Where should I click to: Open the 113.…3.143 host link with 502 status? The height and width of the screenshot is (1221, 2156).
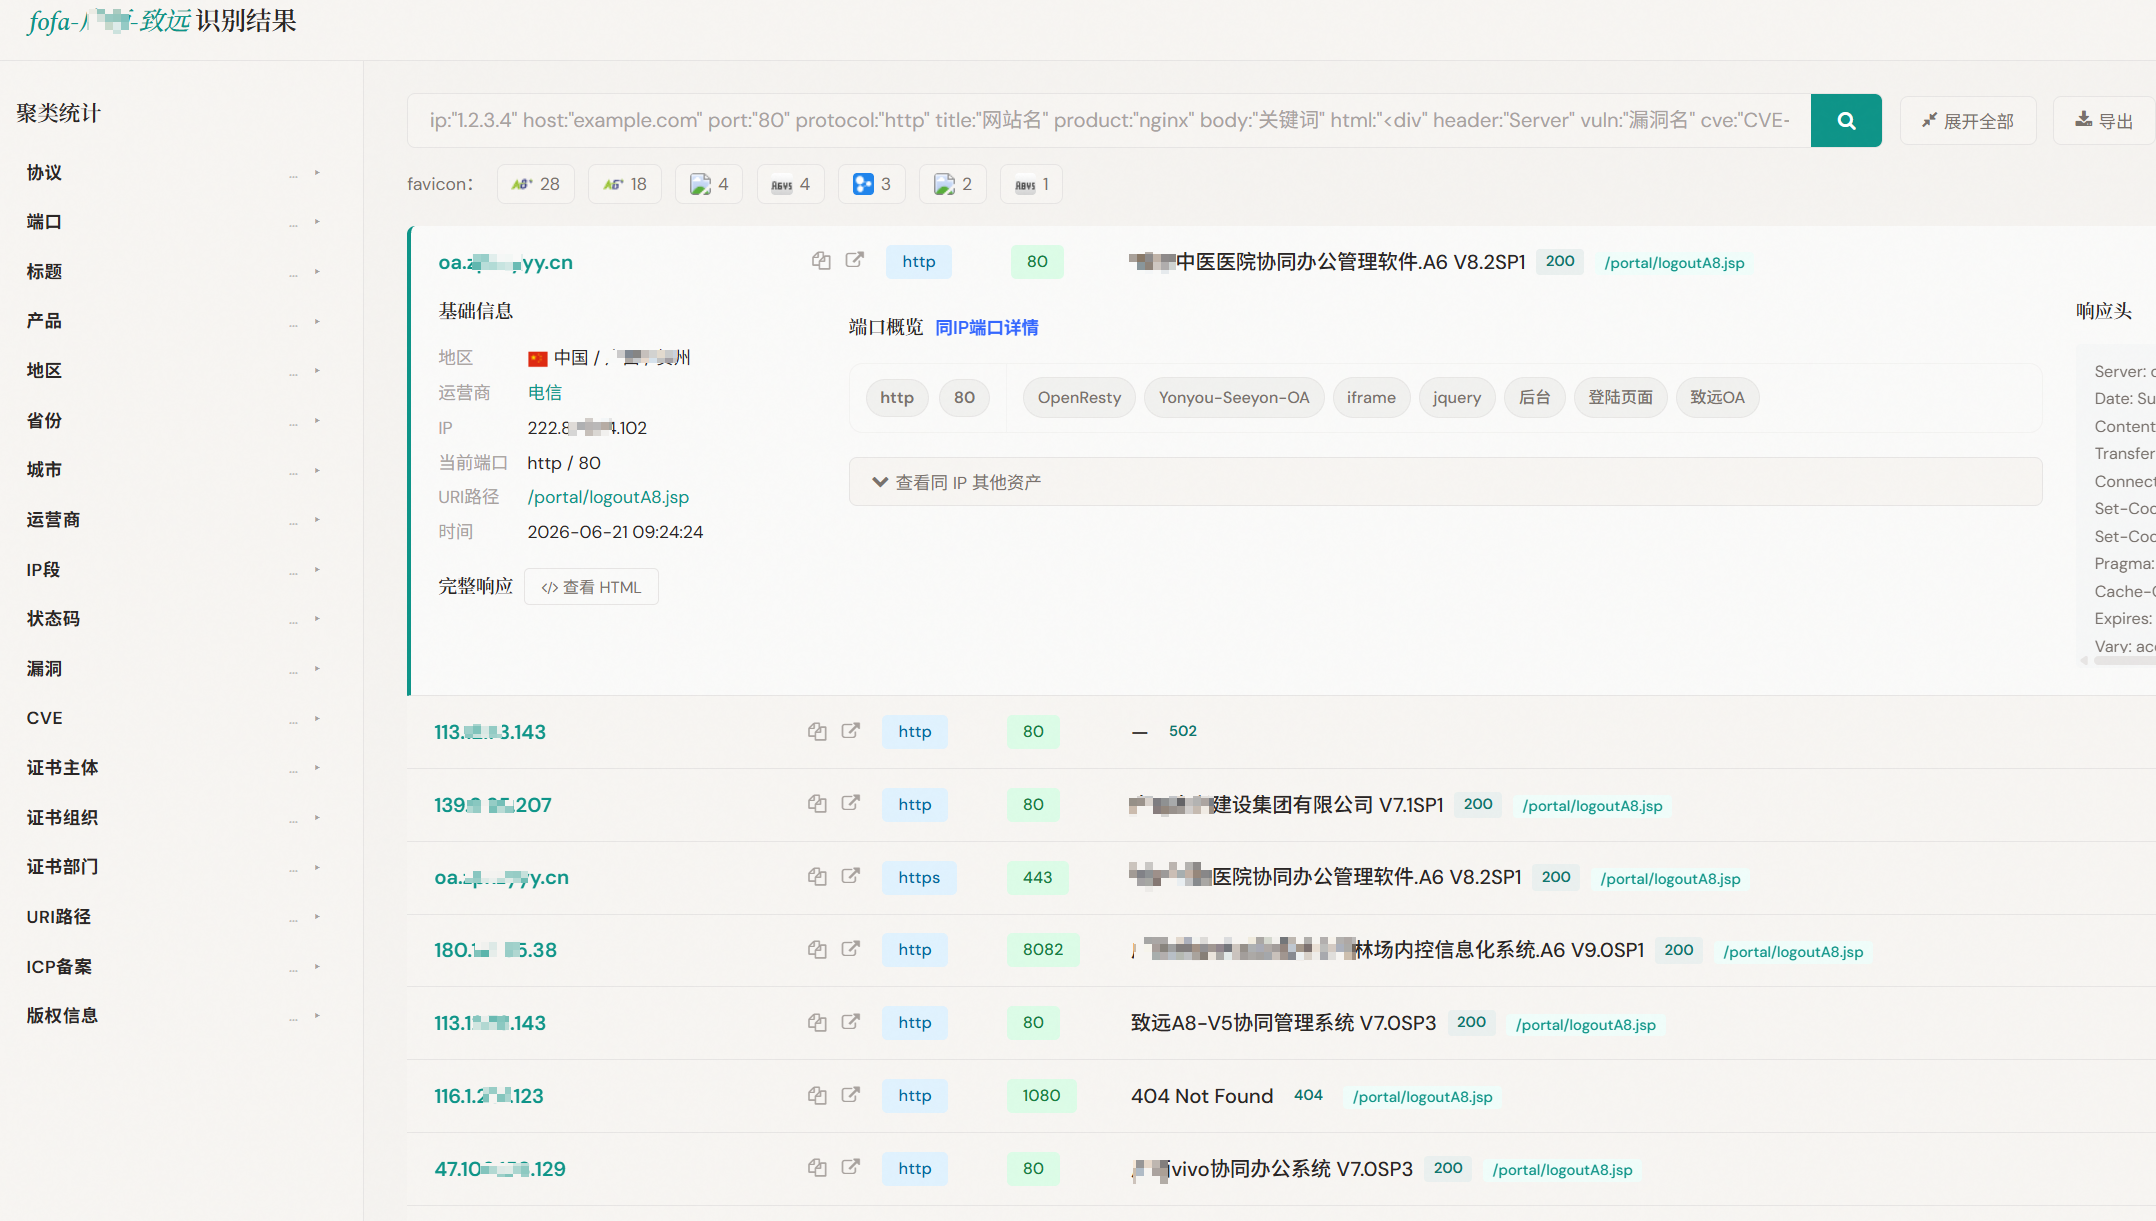coord(490,732)
